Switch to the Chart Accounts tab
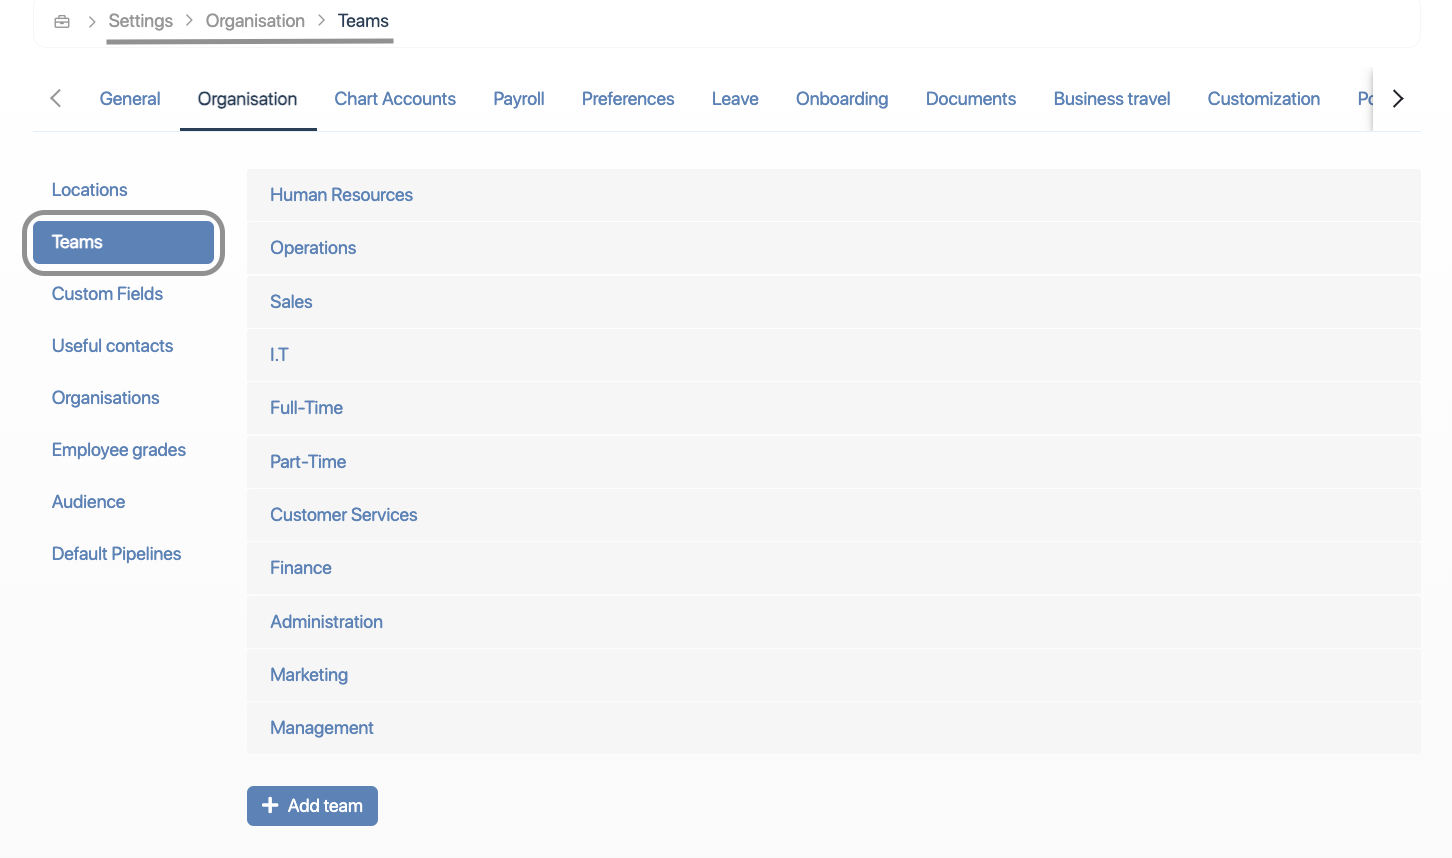This screenshot has height=858, width=1452. (395, 99)
